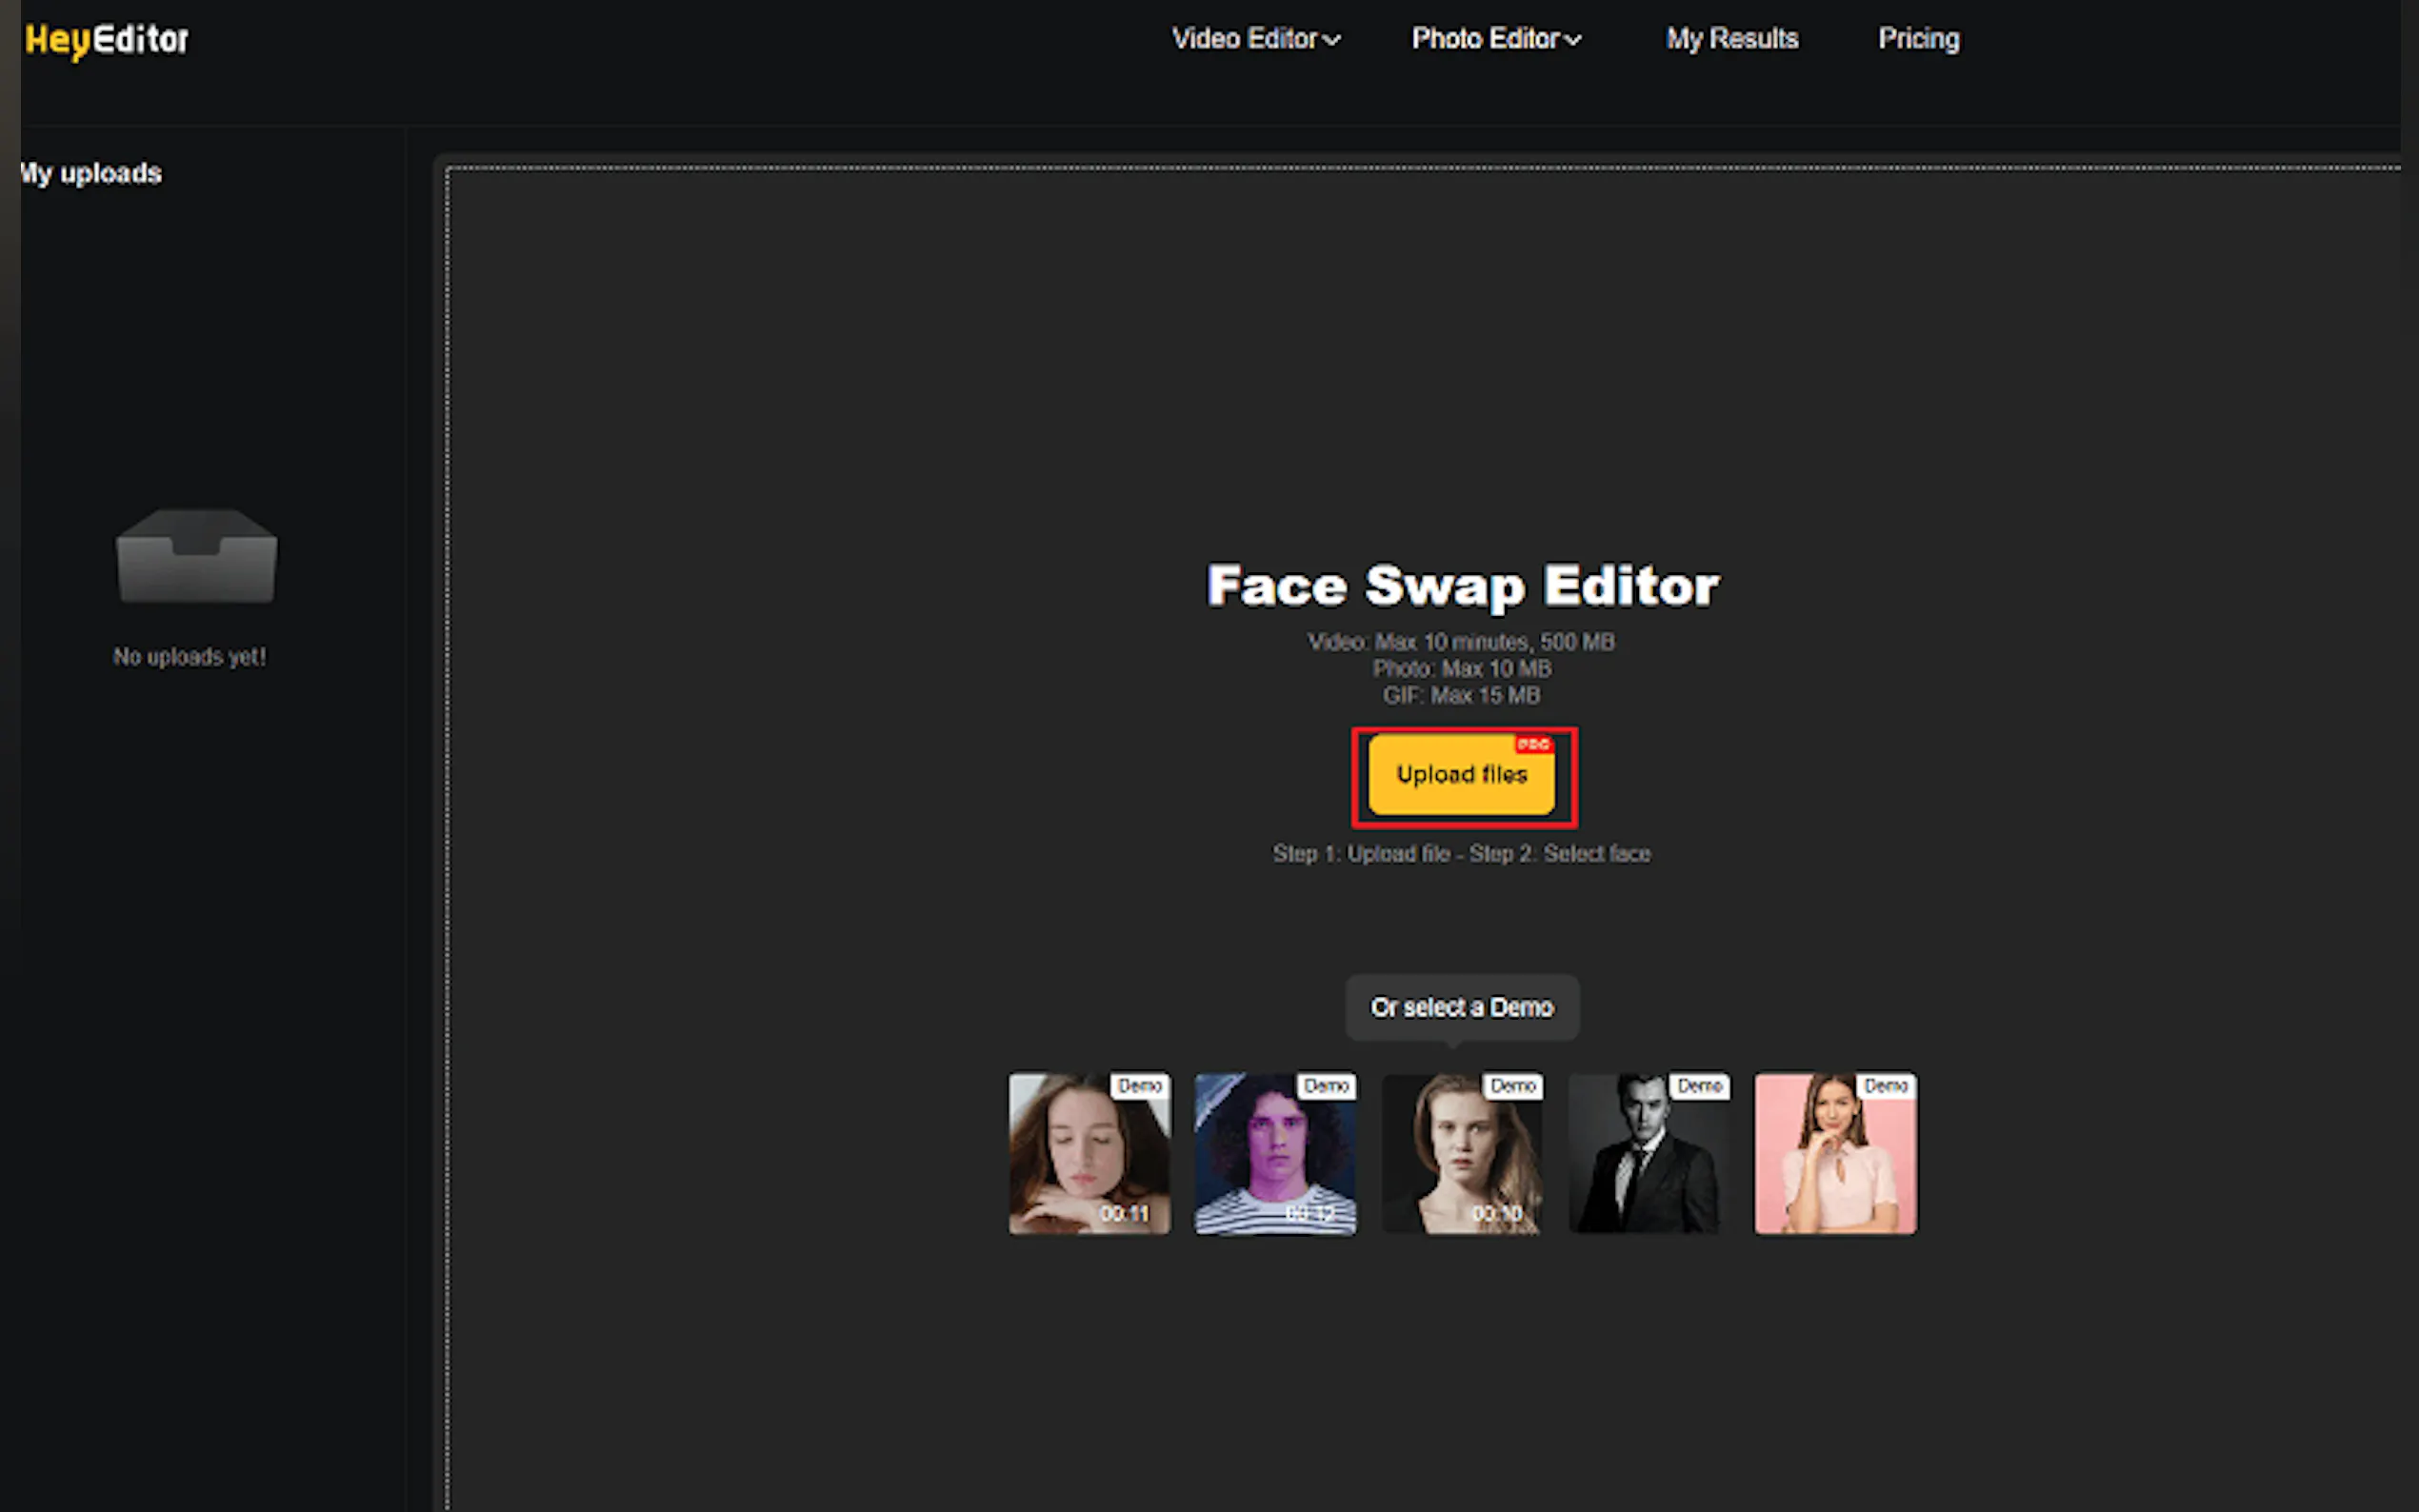The width and height of the screenshot is (2419, 1512).
Task: Click the HeyEditor logo
Action: pos(107,40)
